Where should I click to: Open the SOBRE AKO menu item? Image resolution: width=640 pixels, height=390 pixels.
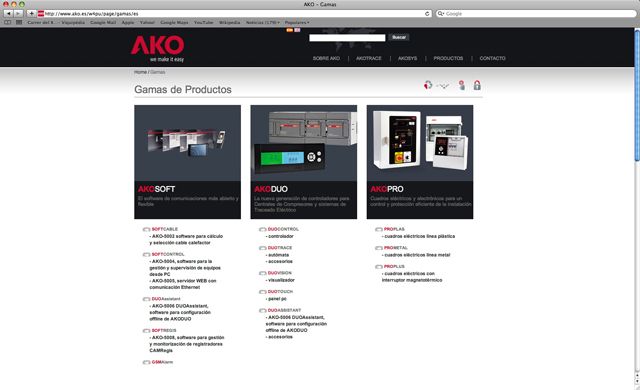point(326,58)
